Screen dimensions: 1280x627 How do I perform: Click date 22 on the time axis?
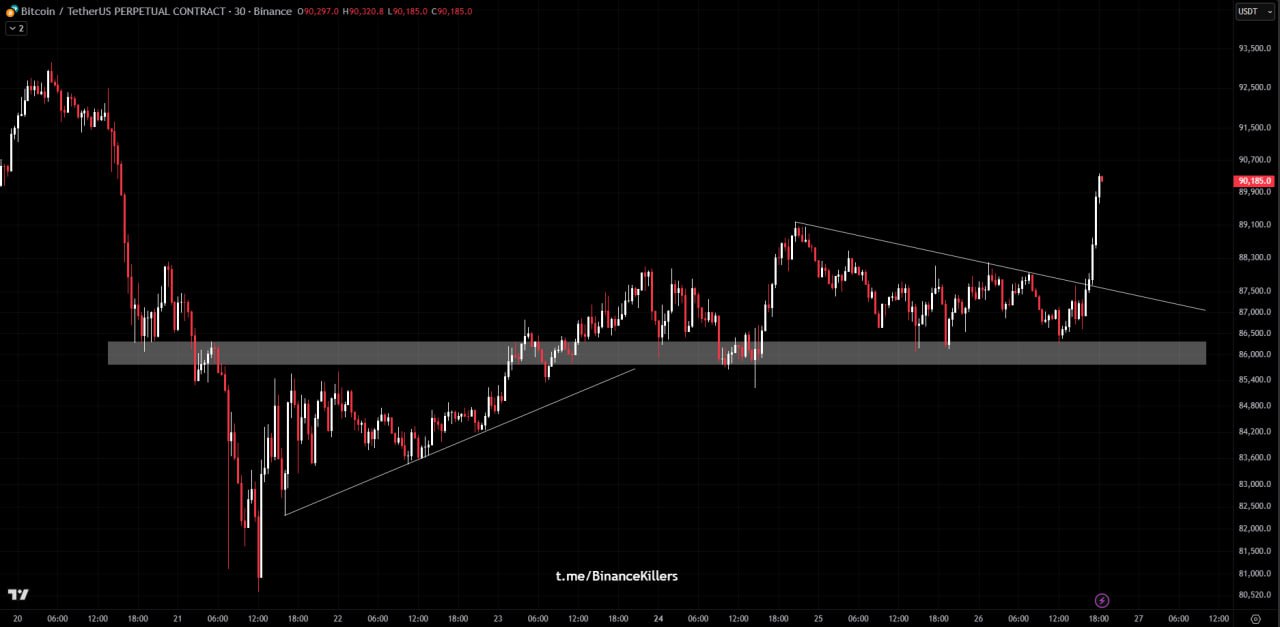pos(338,619)
